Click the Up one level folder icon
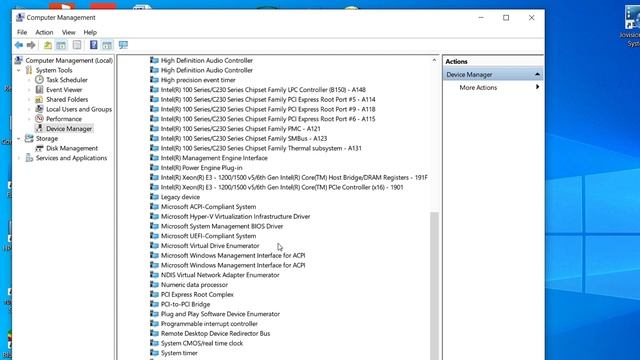The image size is (640, 360). [48, 45]
